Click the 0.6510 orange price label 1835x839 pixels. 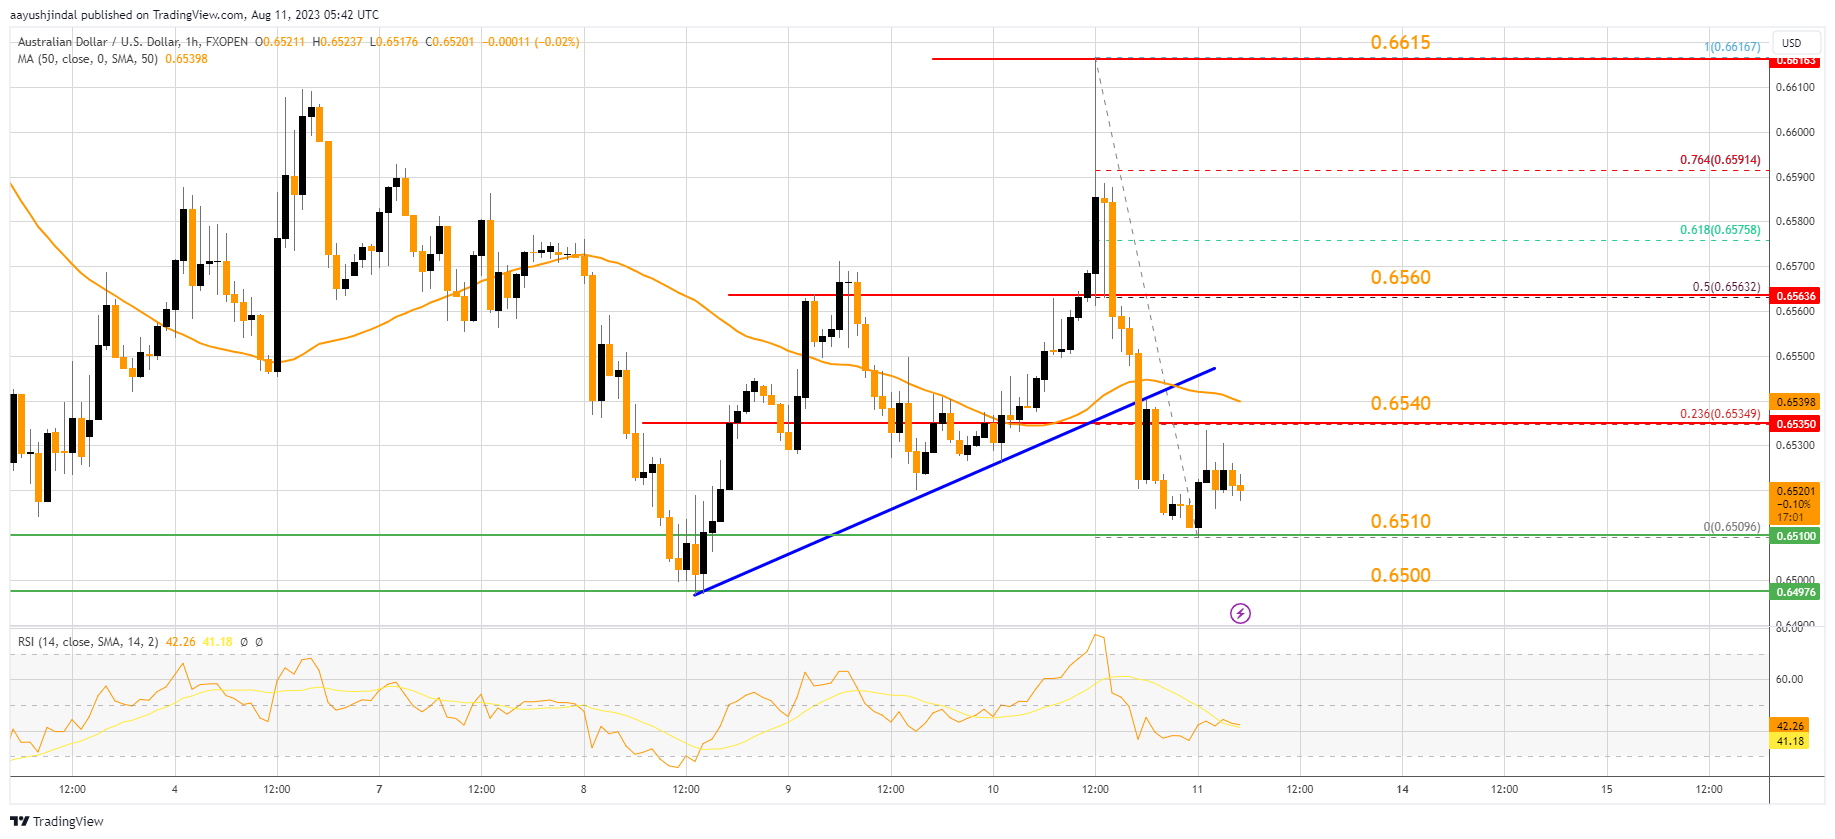[x=1400, y=521]
